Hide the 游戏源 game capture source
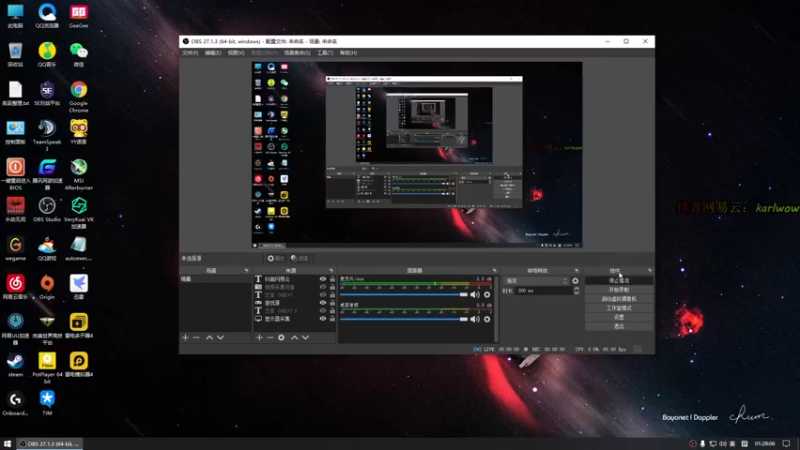800x450 pixels. pos(322,303)
